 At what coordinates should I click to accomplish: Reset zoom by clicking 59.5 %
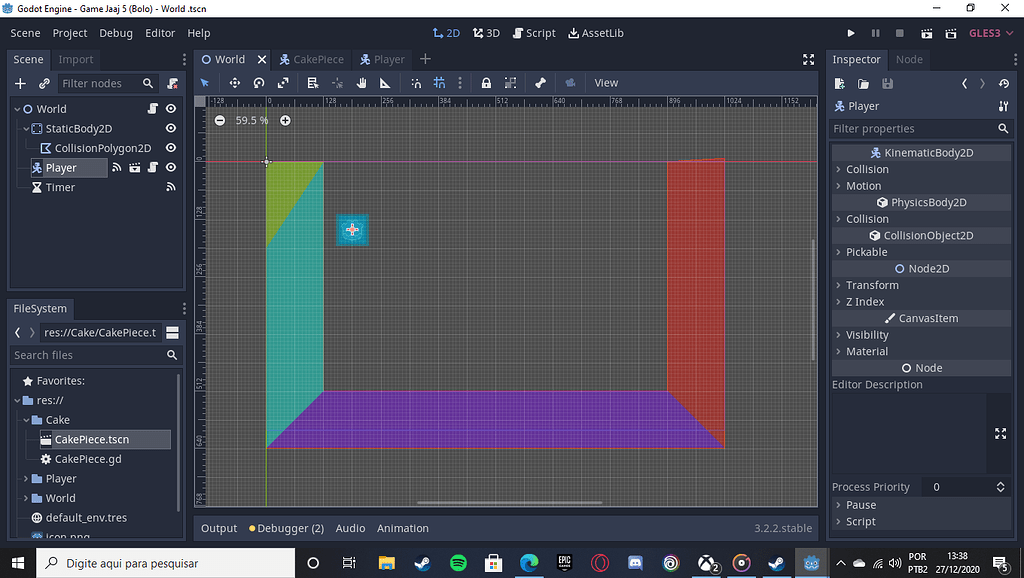click(x=252, y=120)
